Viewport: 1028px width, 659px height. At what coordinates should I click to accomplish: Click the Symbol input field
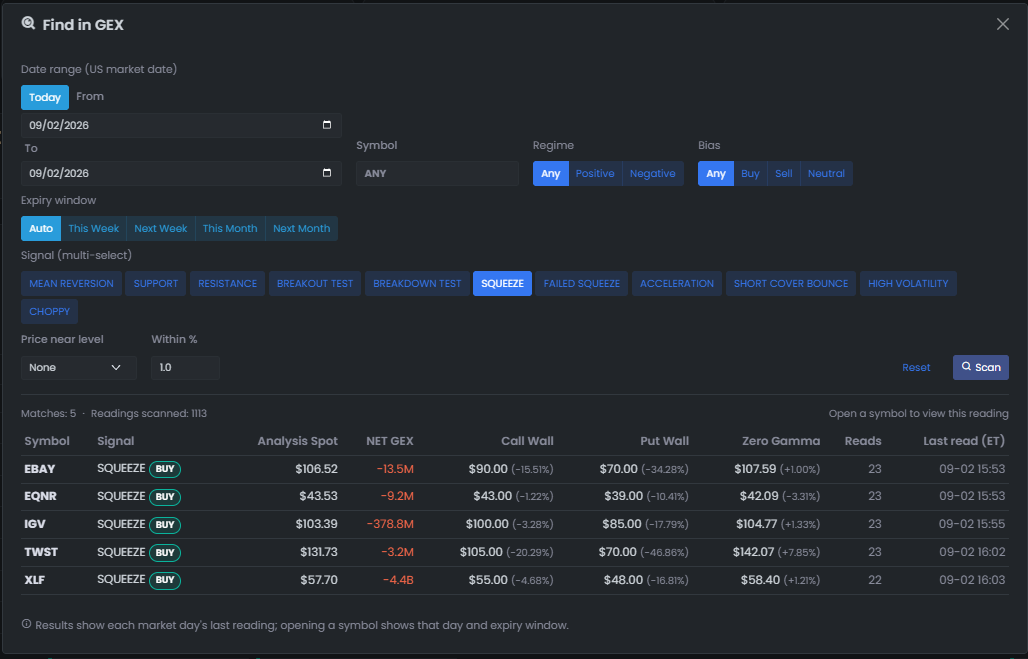coord(437,174)
